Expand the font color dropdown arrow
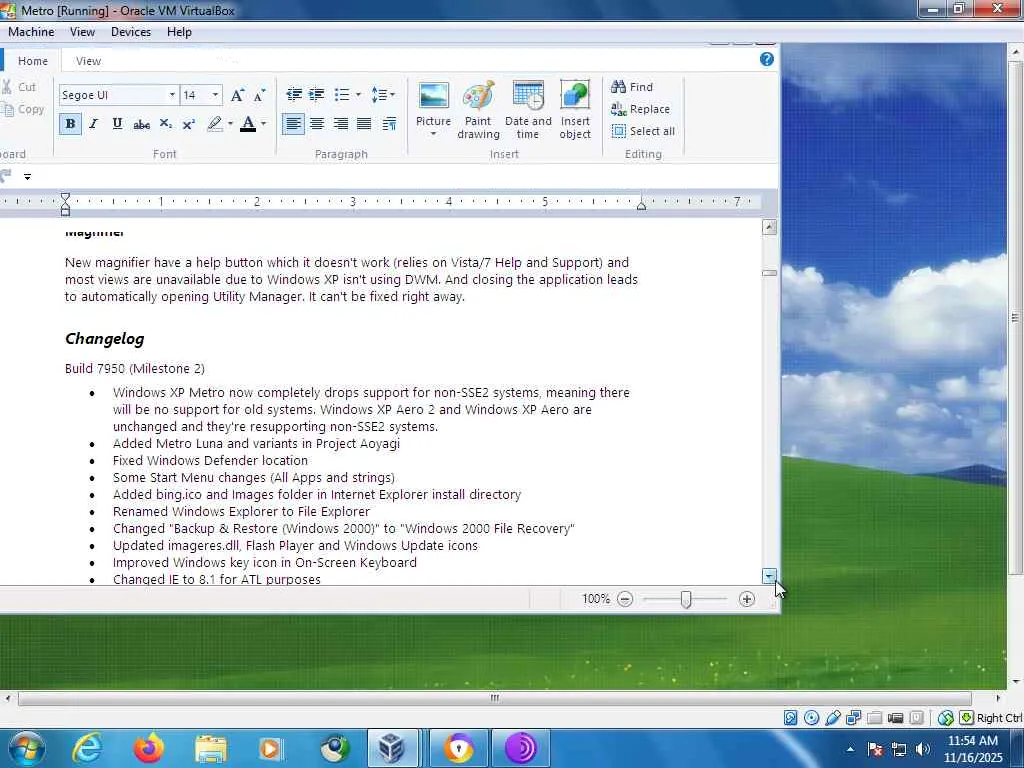The height and width of the screenshot is (768, 1024). pyautogui.click(x=263, y=123)
